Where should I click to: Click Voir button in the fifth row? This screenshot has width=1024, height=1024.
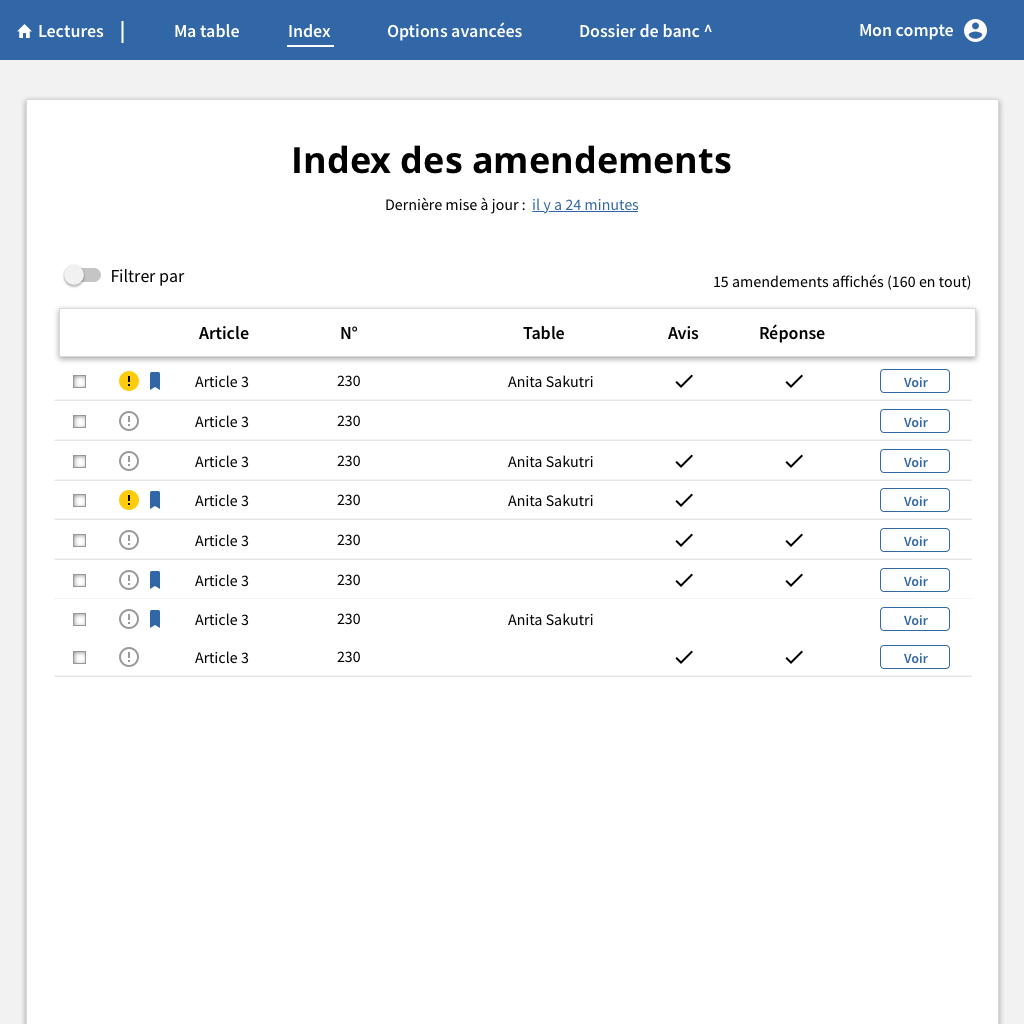[x=915, y=541]
